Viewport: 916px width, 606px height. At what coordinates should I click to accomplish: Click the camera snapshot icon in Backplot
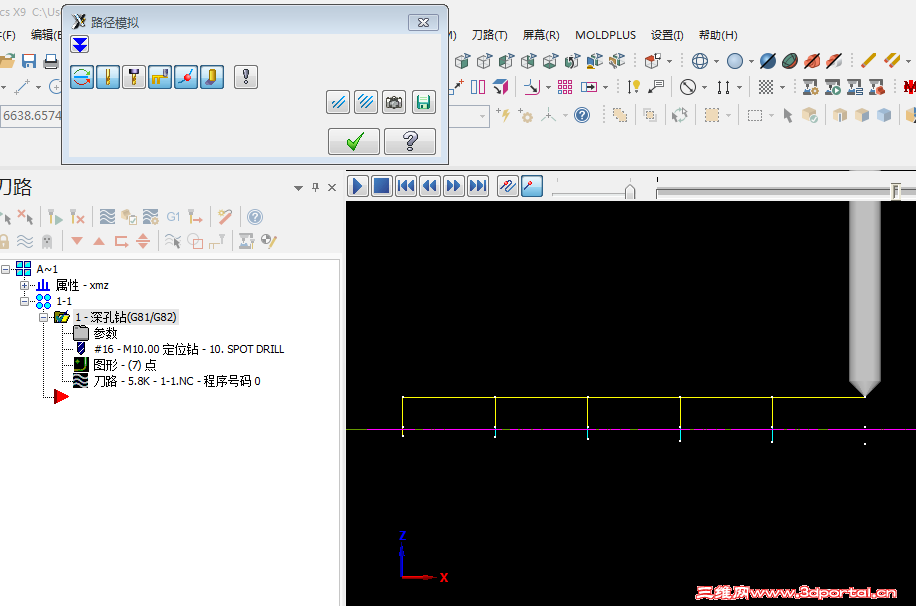click(x=394, y=102)
